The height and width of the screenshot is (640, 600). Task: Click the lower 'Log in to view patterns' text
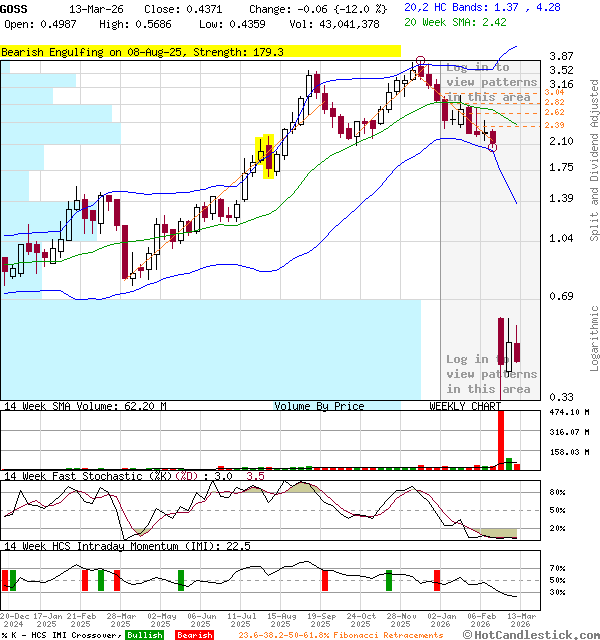coord(490,373)
